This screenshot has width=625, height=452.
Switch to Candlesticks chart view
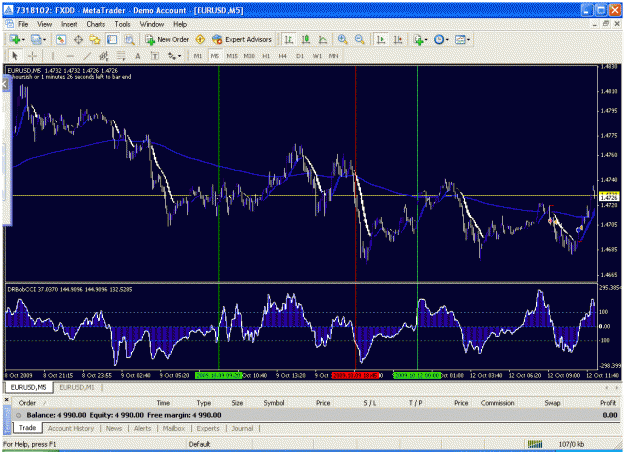pos(306,39)
